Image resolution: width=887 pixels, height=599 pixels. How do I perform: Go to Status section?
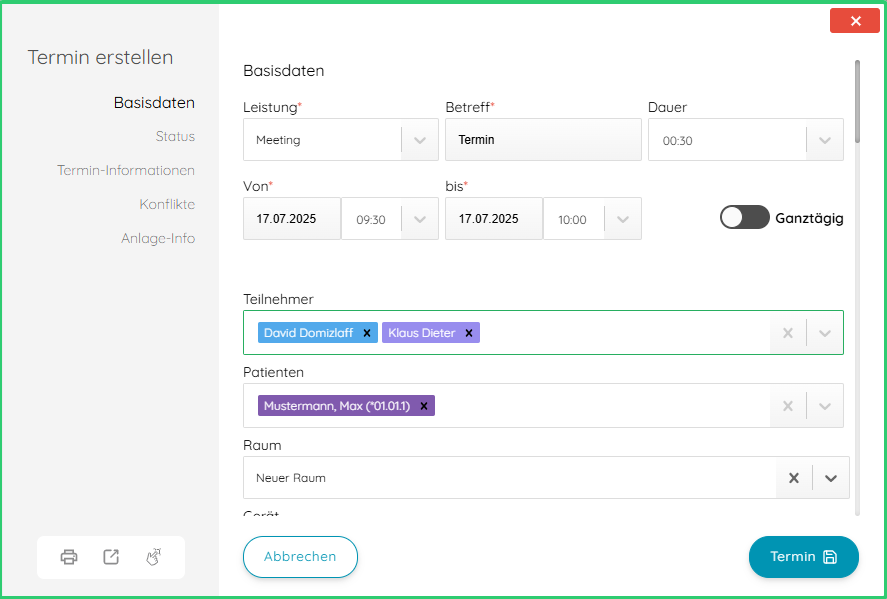click(x=175, y=136)
